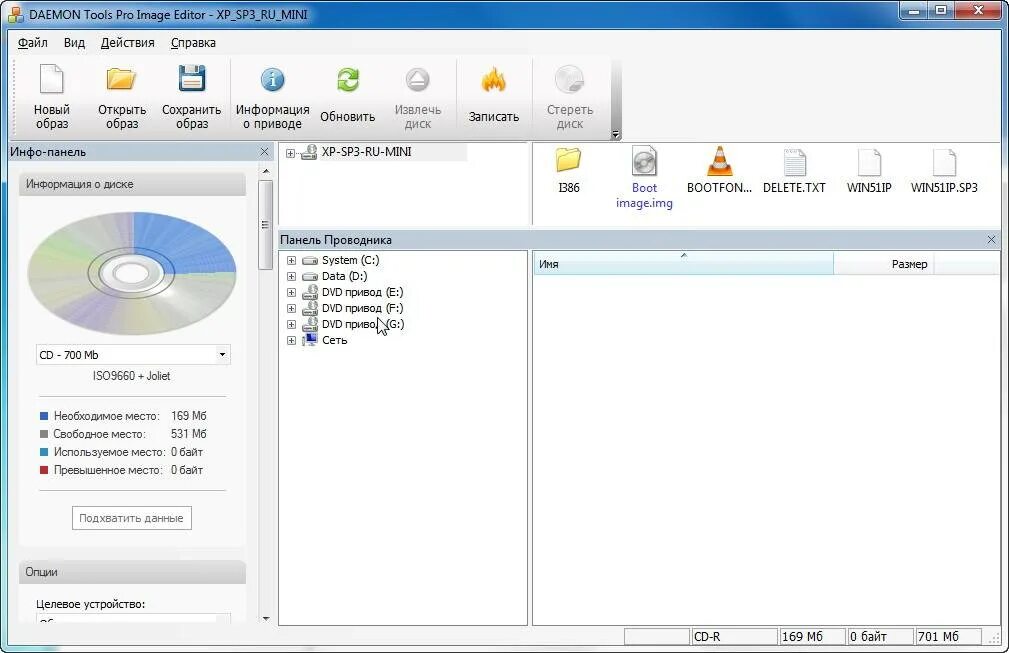This screenshot has height=653, width=1009.
Task: Click the Целевое устройство label
Action: click(x=91, y=604)
